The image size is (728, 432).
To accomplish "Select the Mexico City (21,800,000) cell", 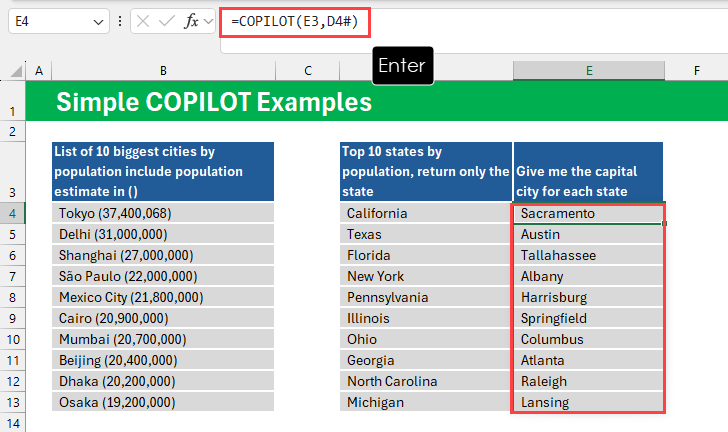I will coord(163,297).
